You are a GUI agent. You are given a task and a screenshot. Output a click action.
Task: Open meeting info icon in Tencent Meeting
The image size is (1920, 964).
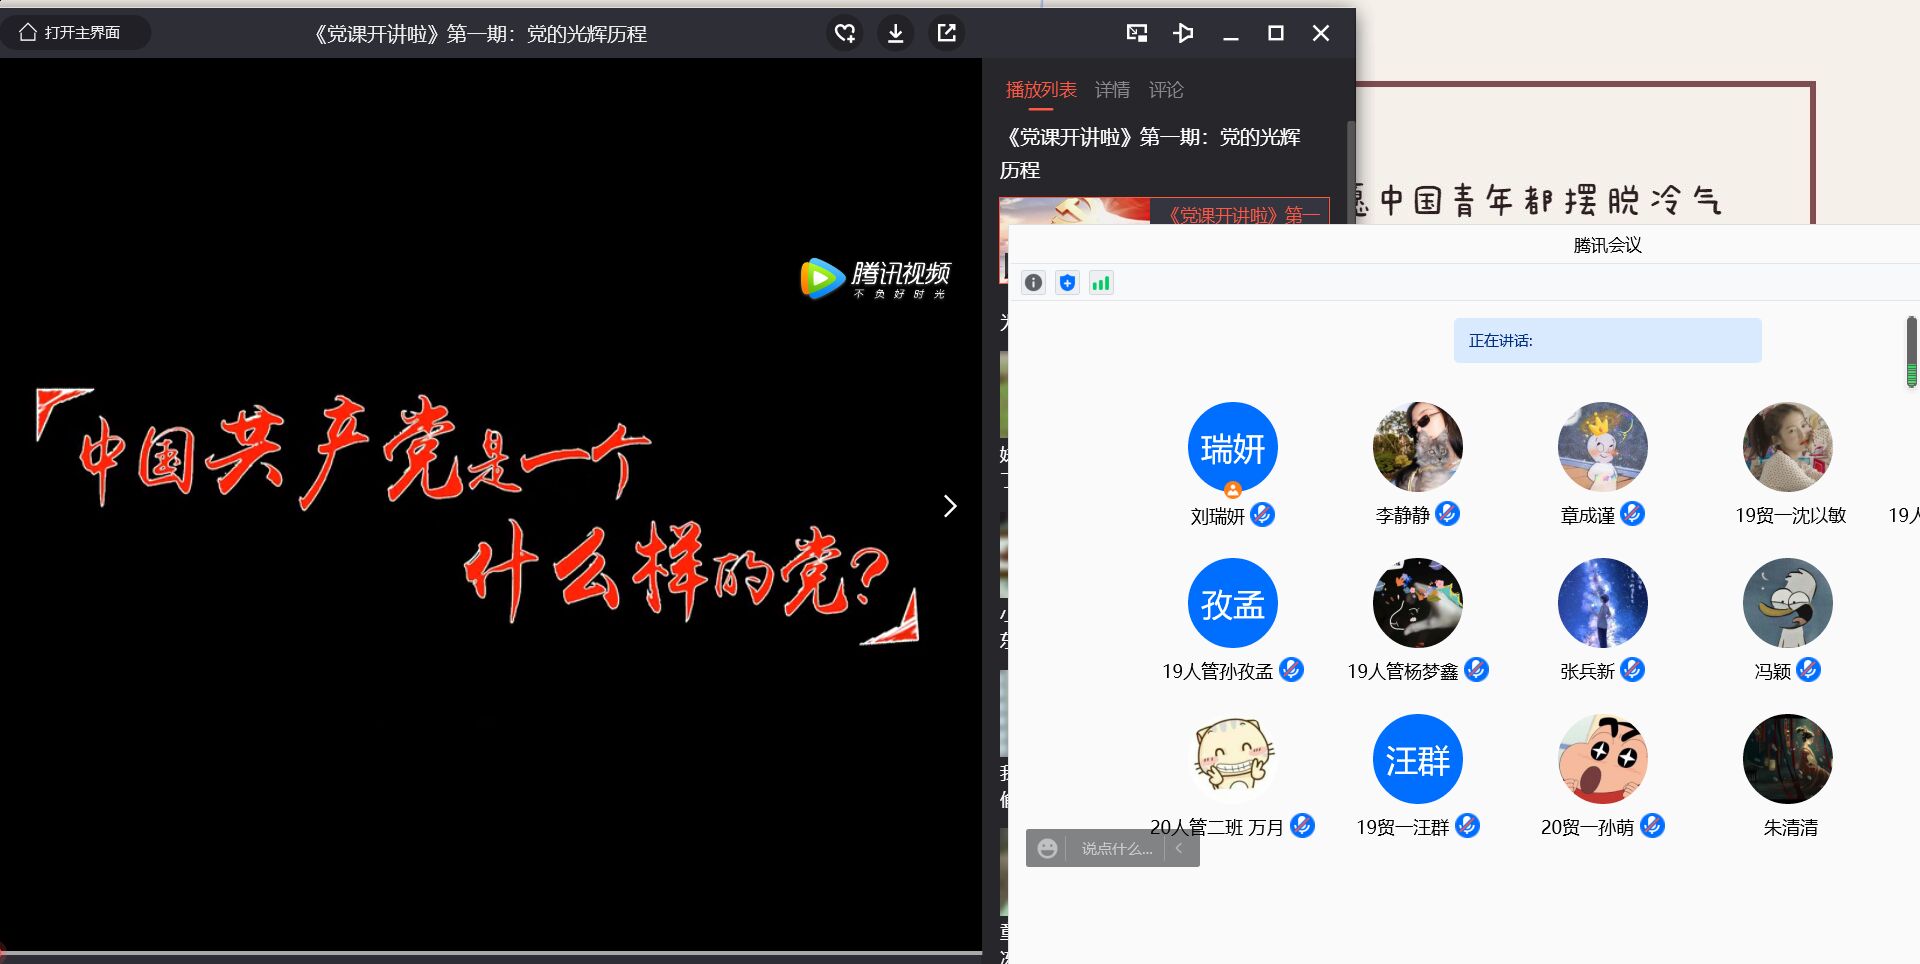tap(1033, 283)
